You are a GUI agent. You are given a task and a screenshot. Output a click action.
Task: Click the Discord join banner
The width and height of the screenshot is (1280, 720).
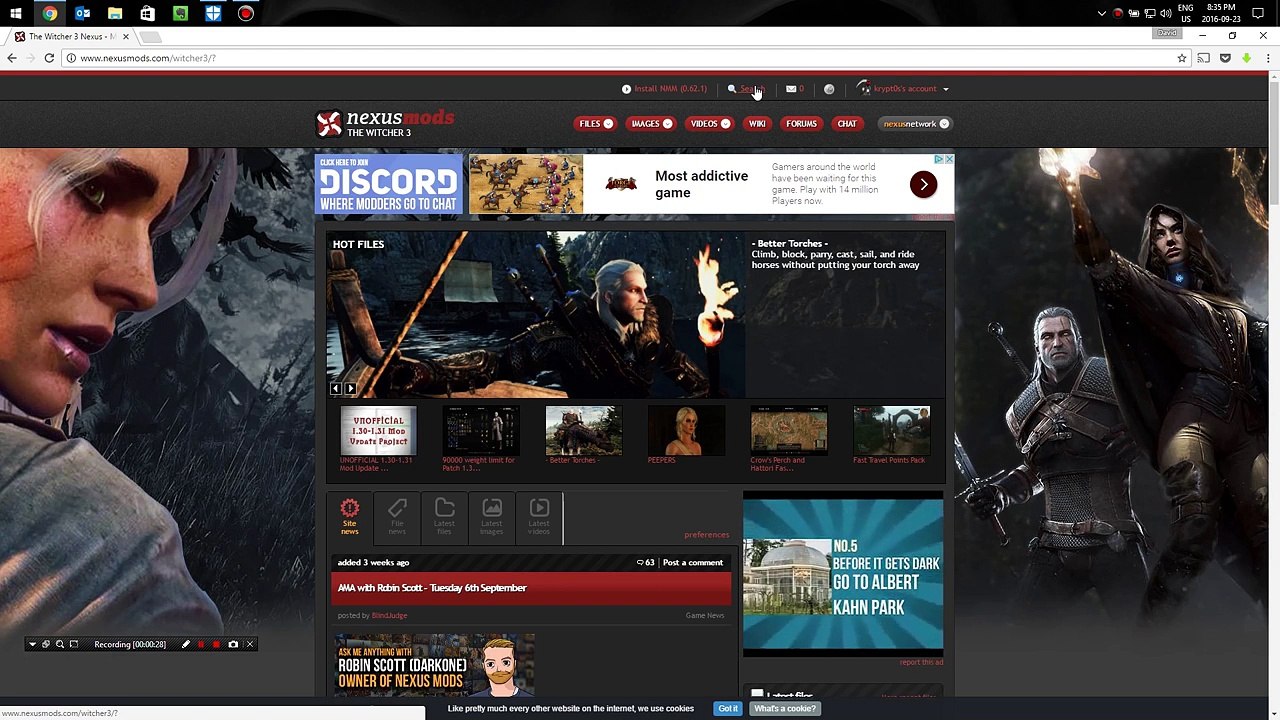(388, 184)
